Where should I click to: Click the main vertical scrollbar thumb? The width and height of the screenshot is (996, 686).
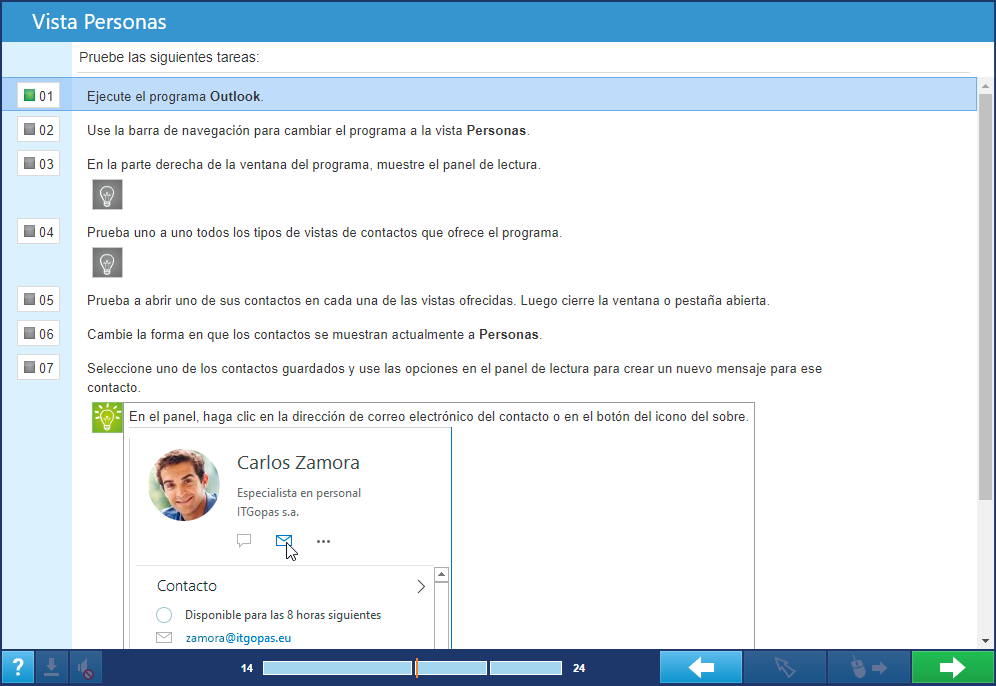985,297
